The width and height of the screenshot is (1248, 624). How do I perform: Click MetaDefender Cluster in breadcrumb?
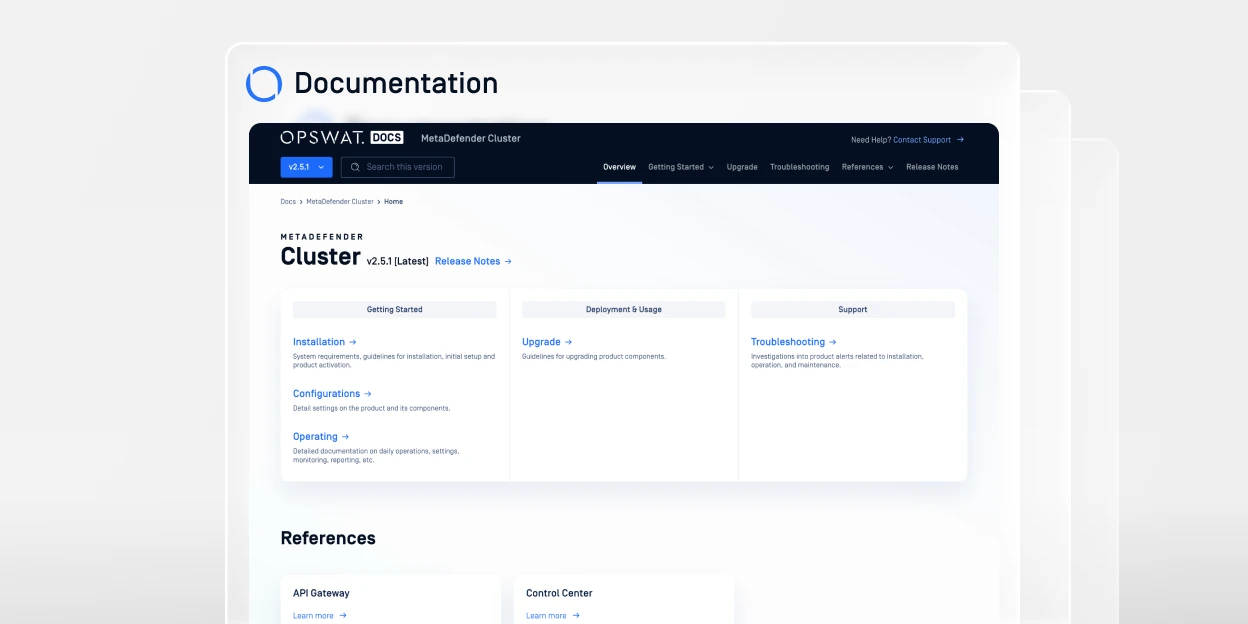tap(339, 202)
